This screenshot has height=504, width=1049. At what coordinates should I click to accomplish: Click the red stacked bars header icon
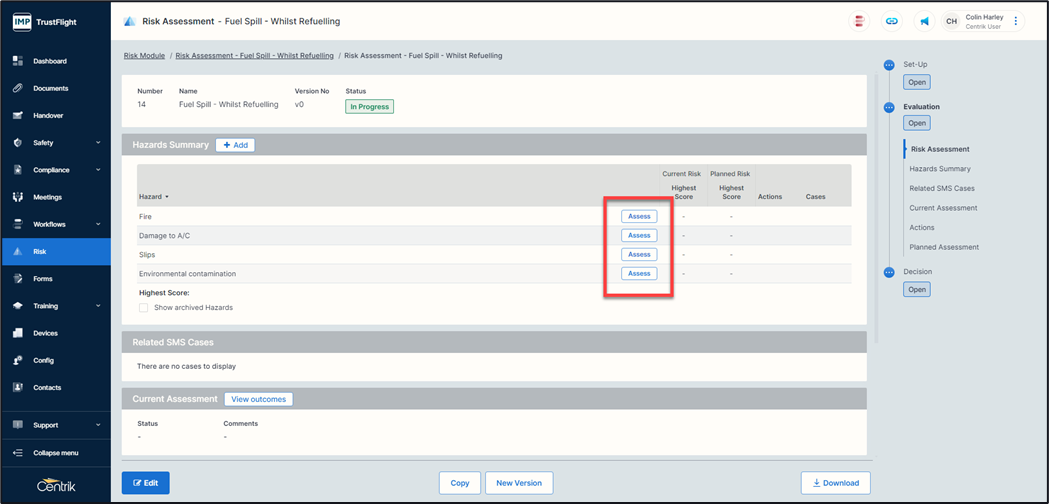coord(859,21)
